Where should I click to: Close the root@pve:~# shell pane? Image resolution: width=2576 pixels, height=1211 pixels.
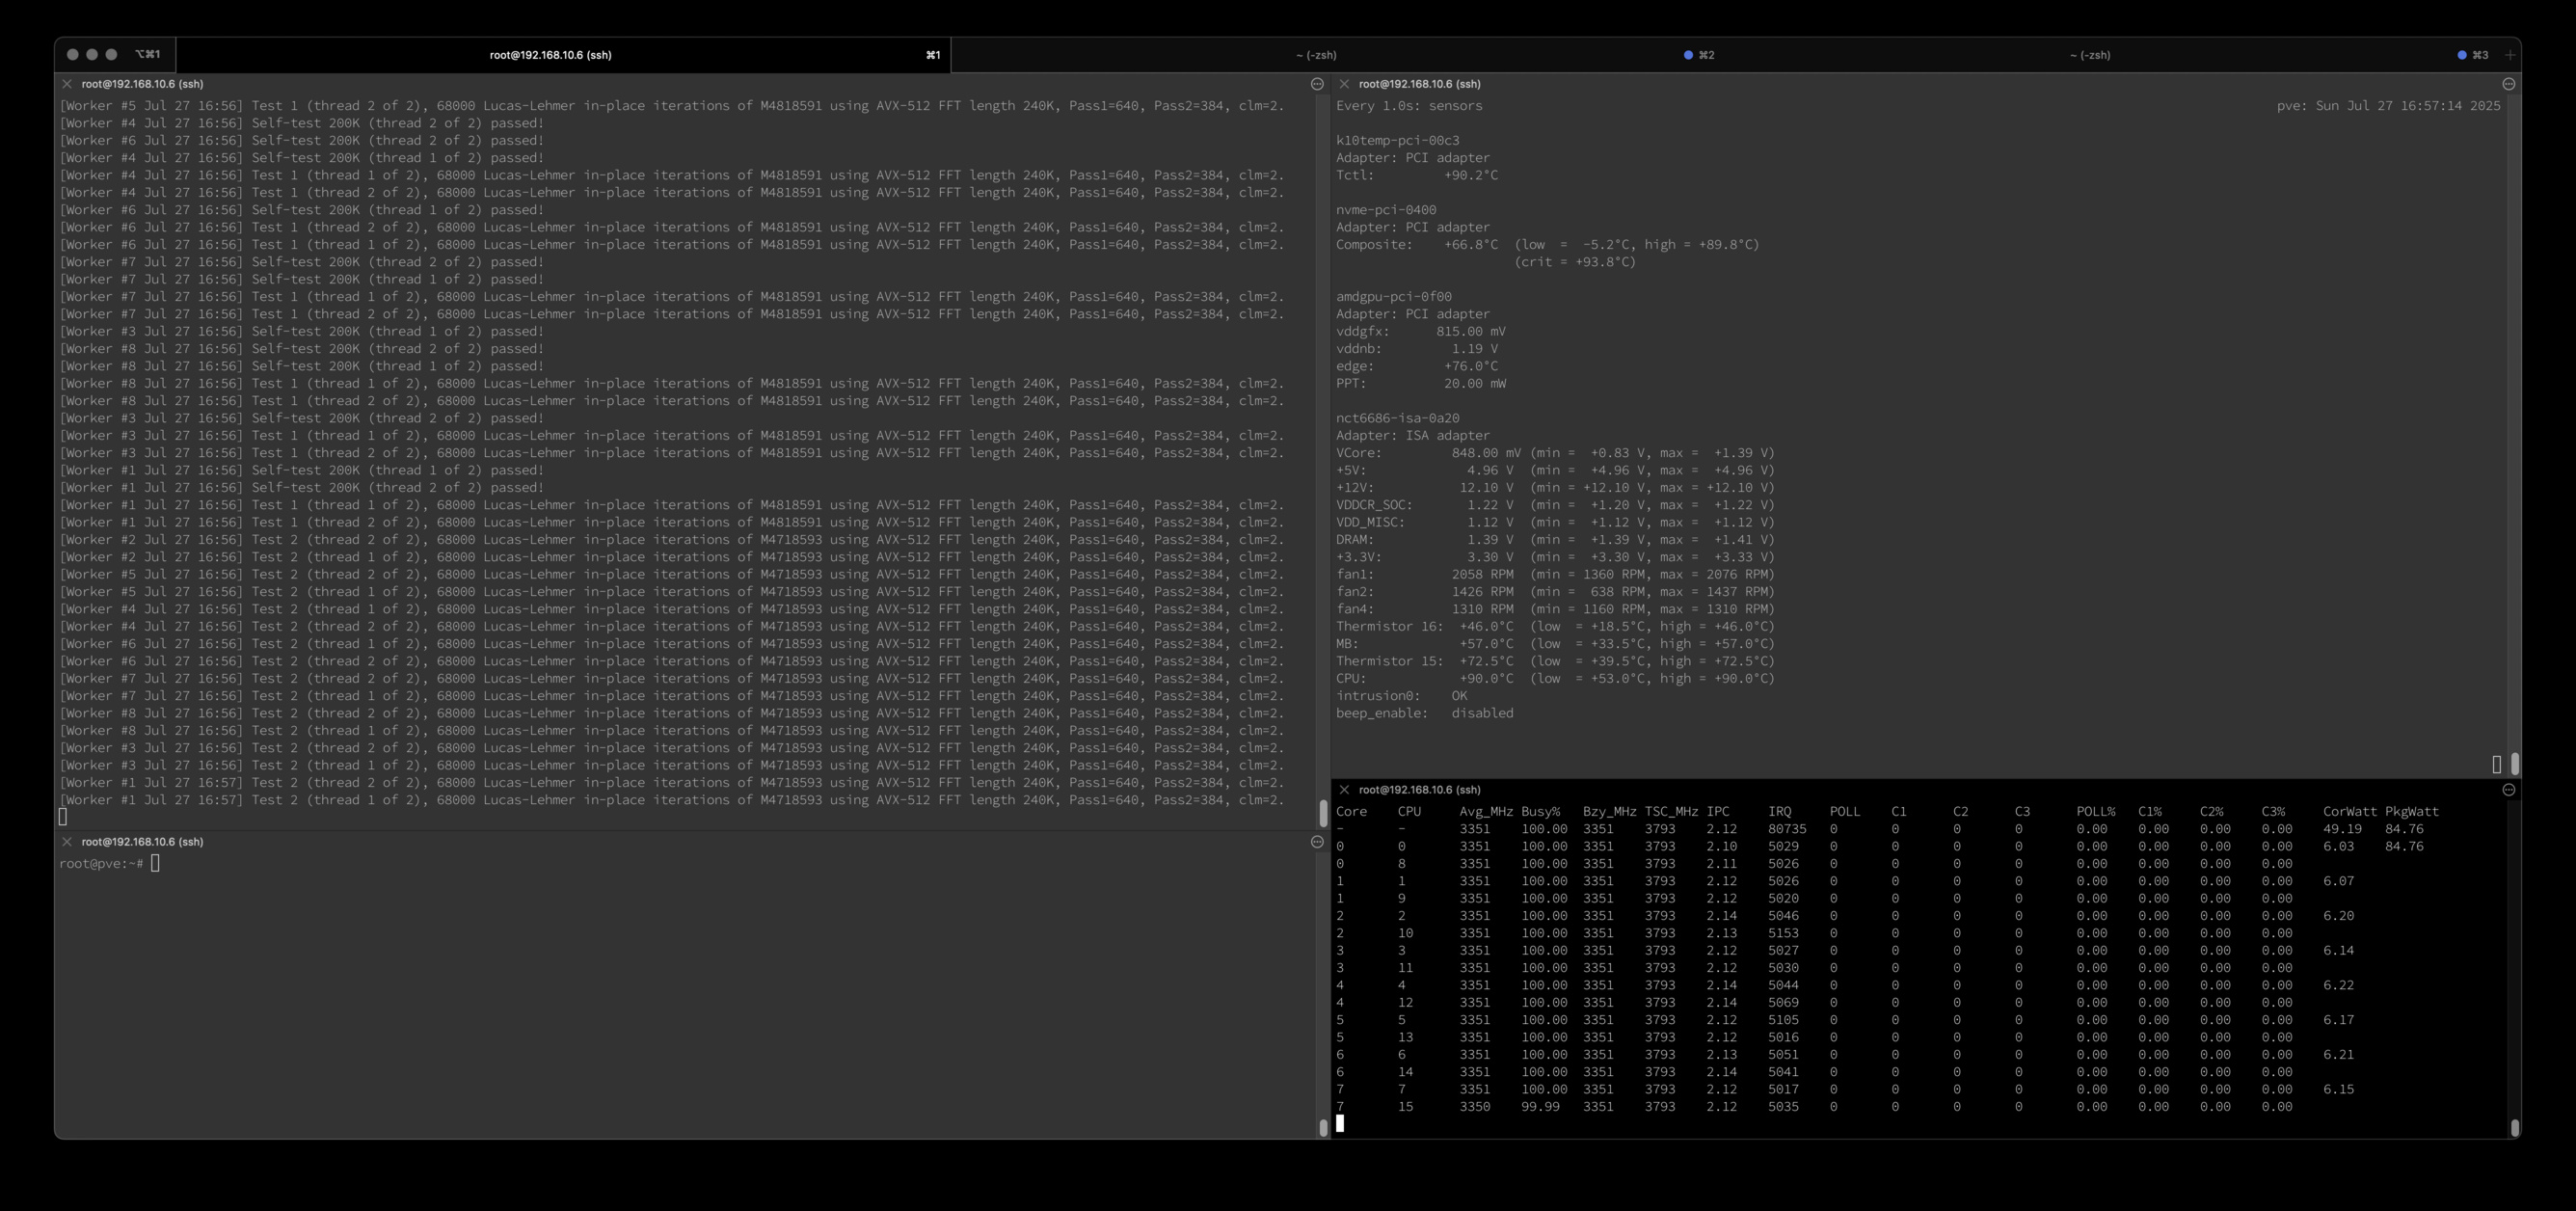67,842
